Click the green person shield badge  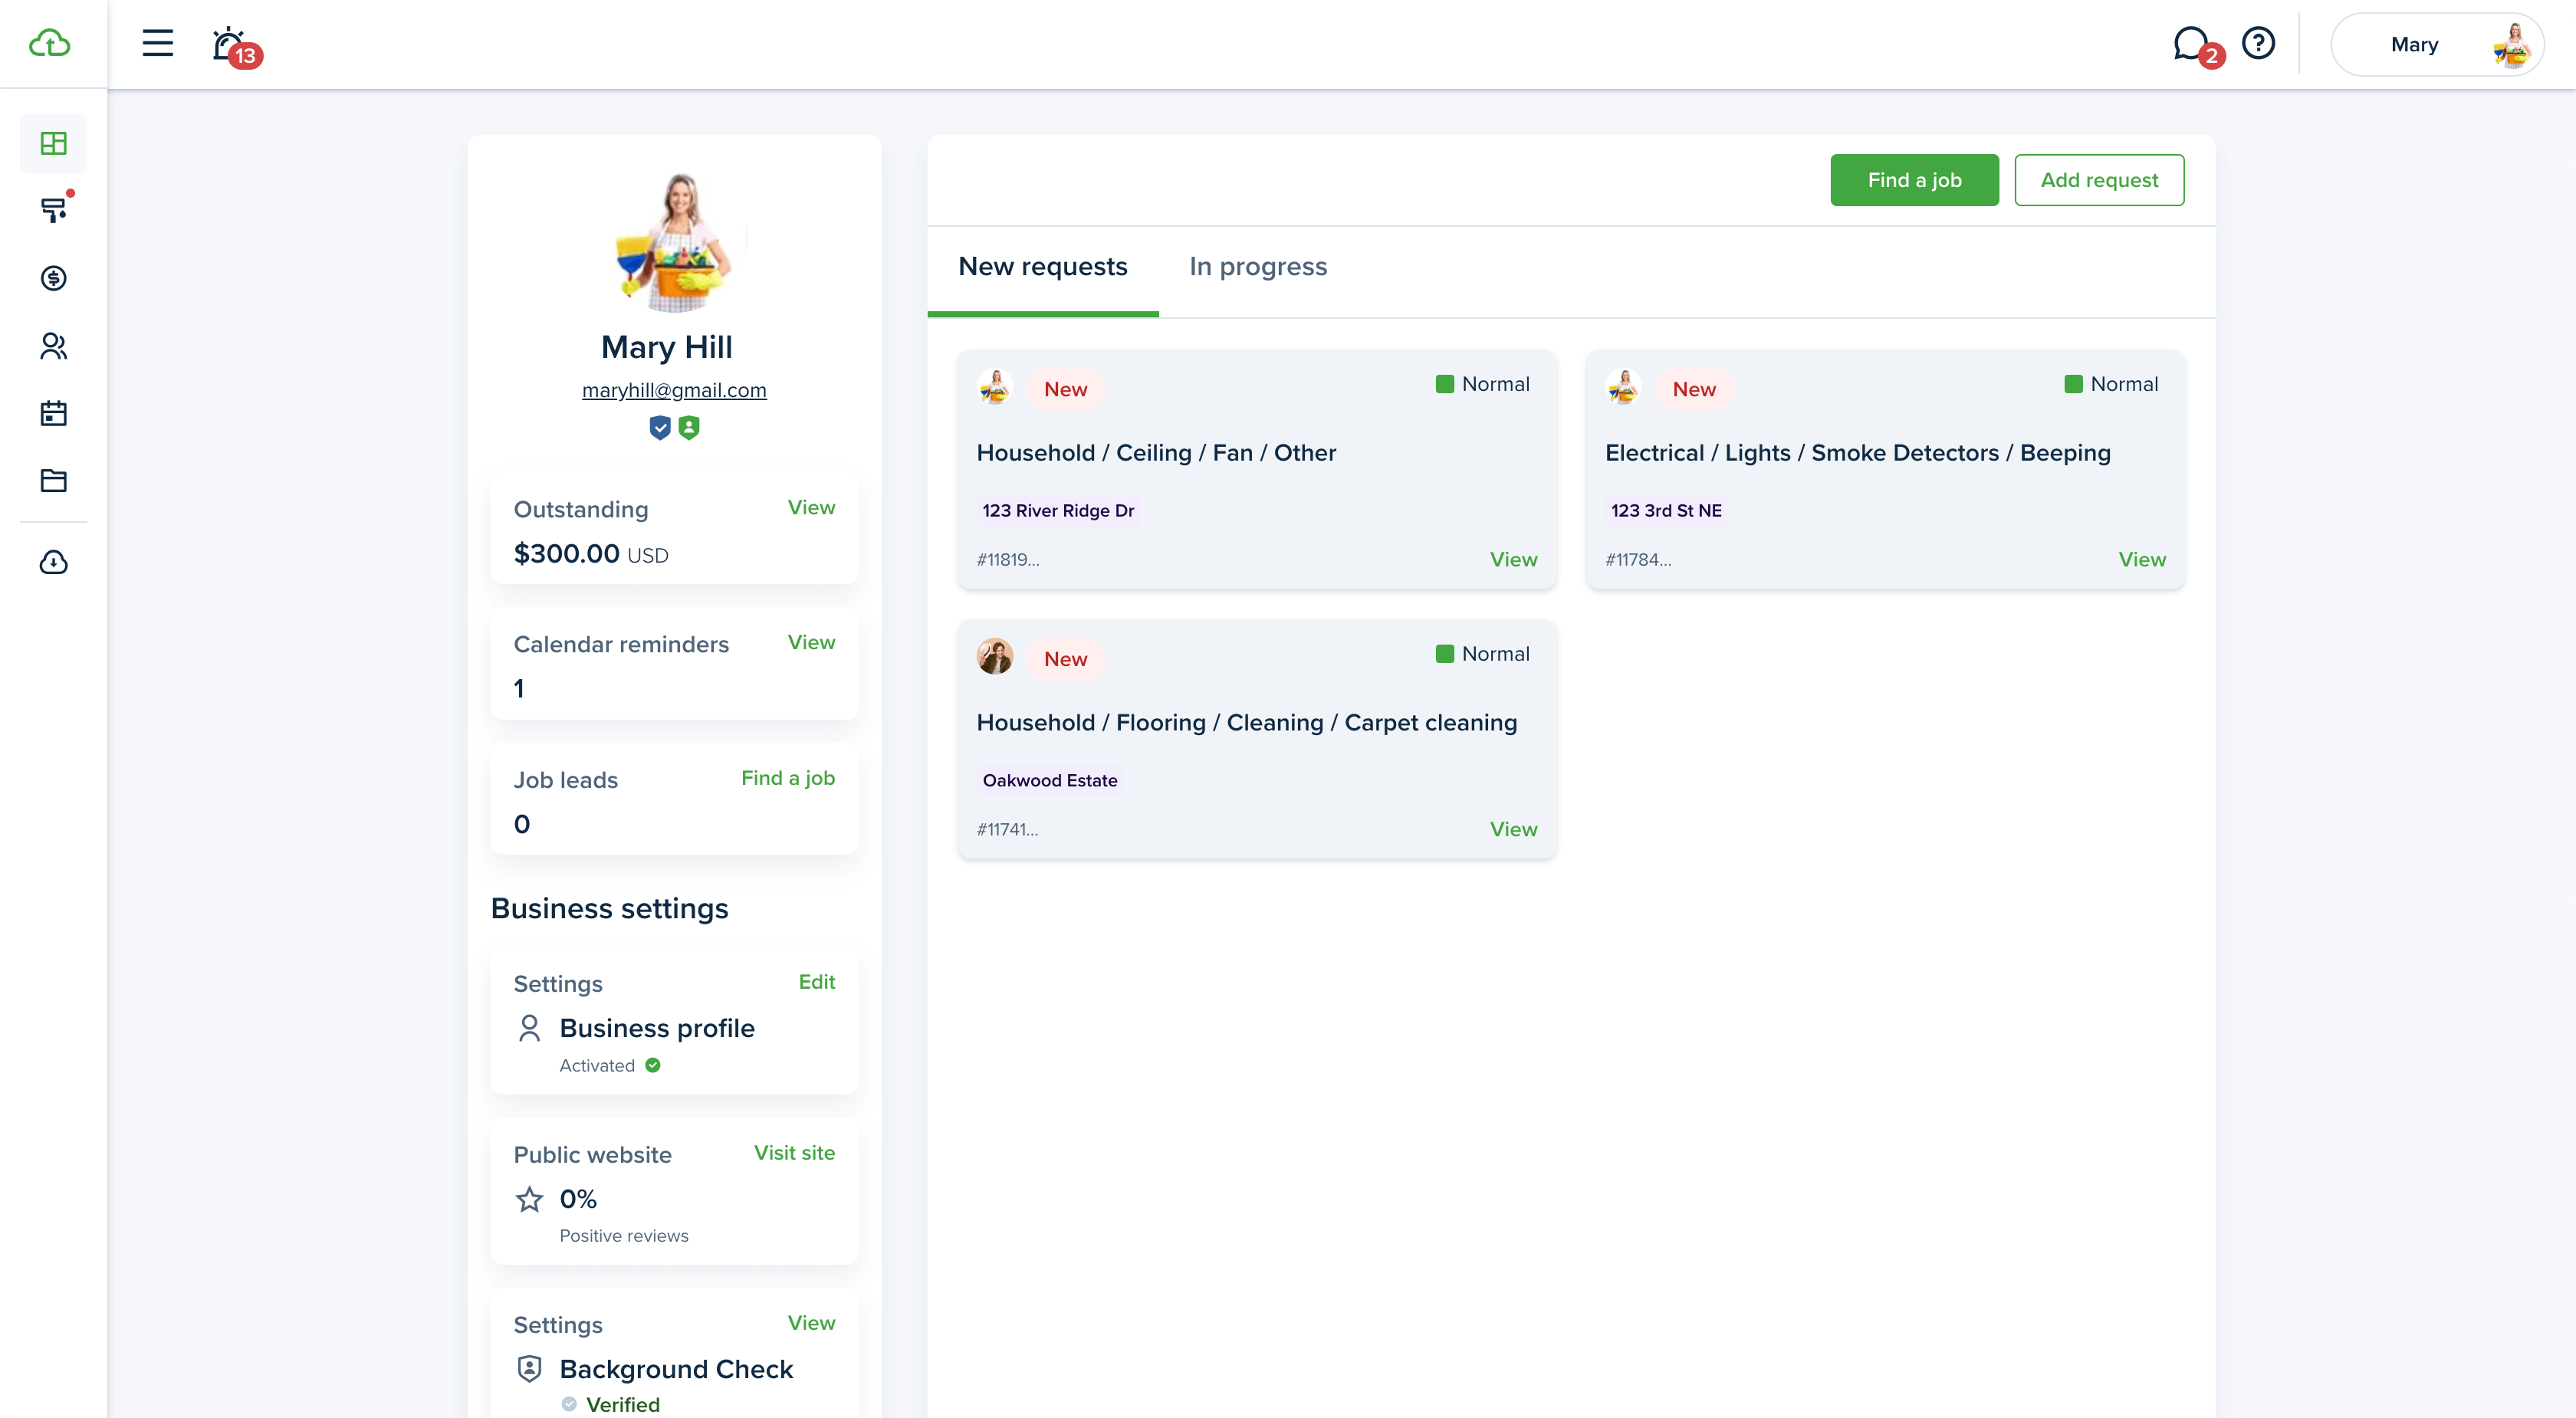(x=689, y=428)
